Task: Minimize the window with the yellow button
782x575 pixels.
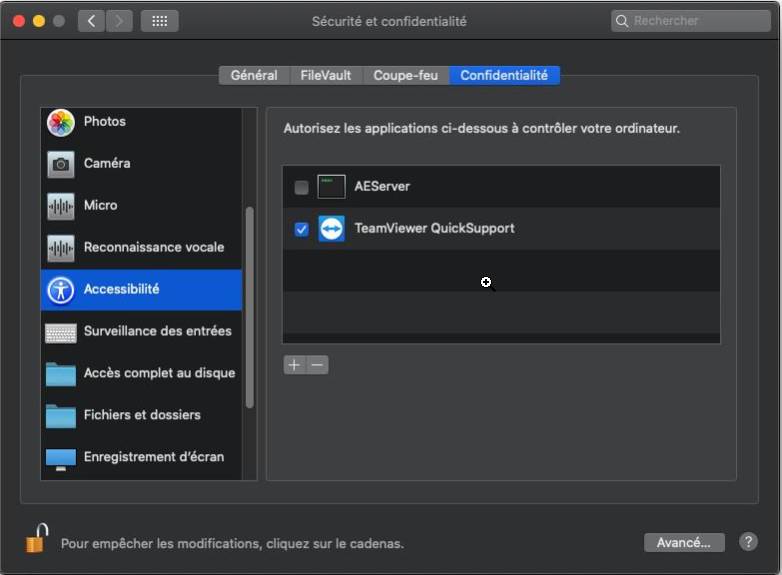Action: click(39, 21)
